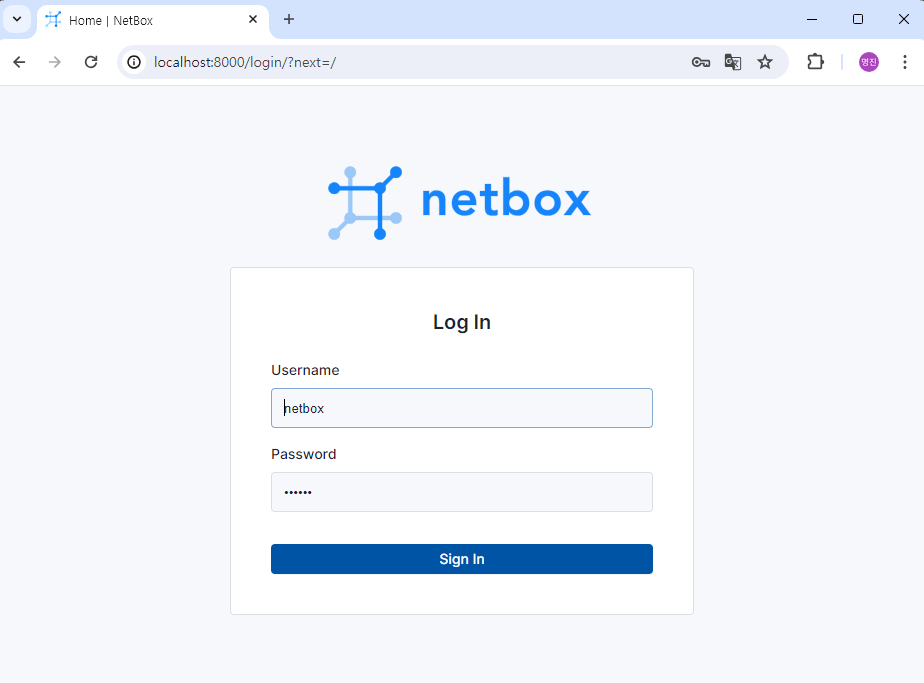The width and height of the screenshot is (924, 683).
Task: Open the Google Translate page icon
Action: (x=732, y=62)
